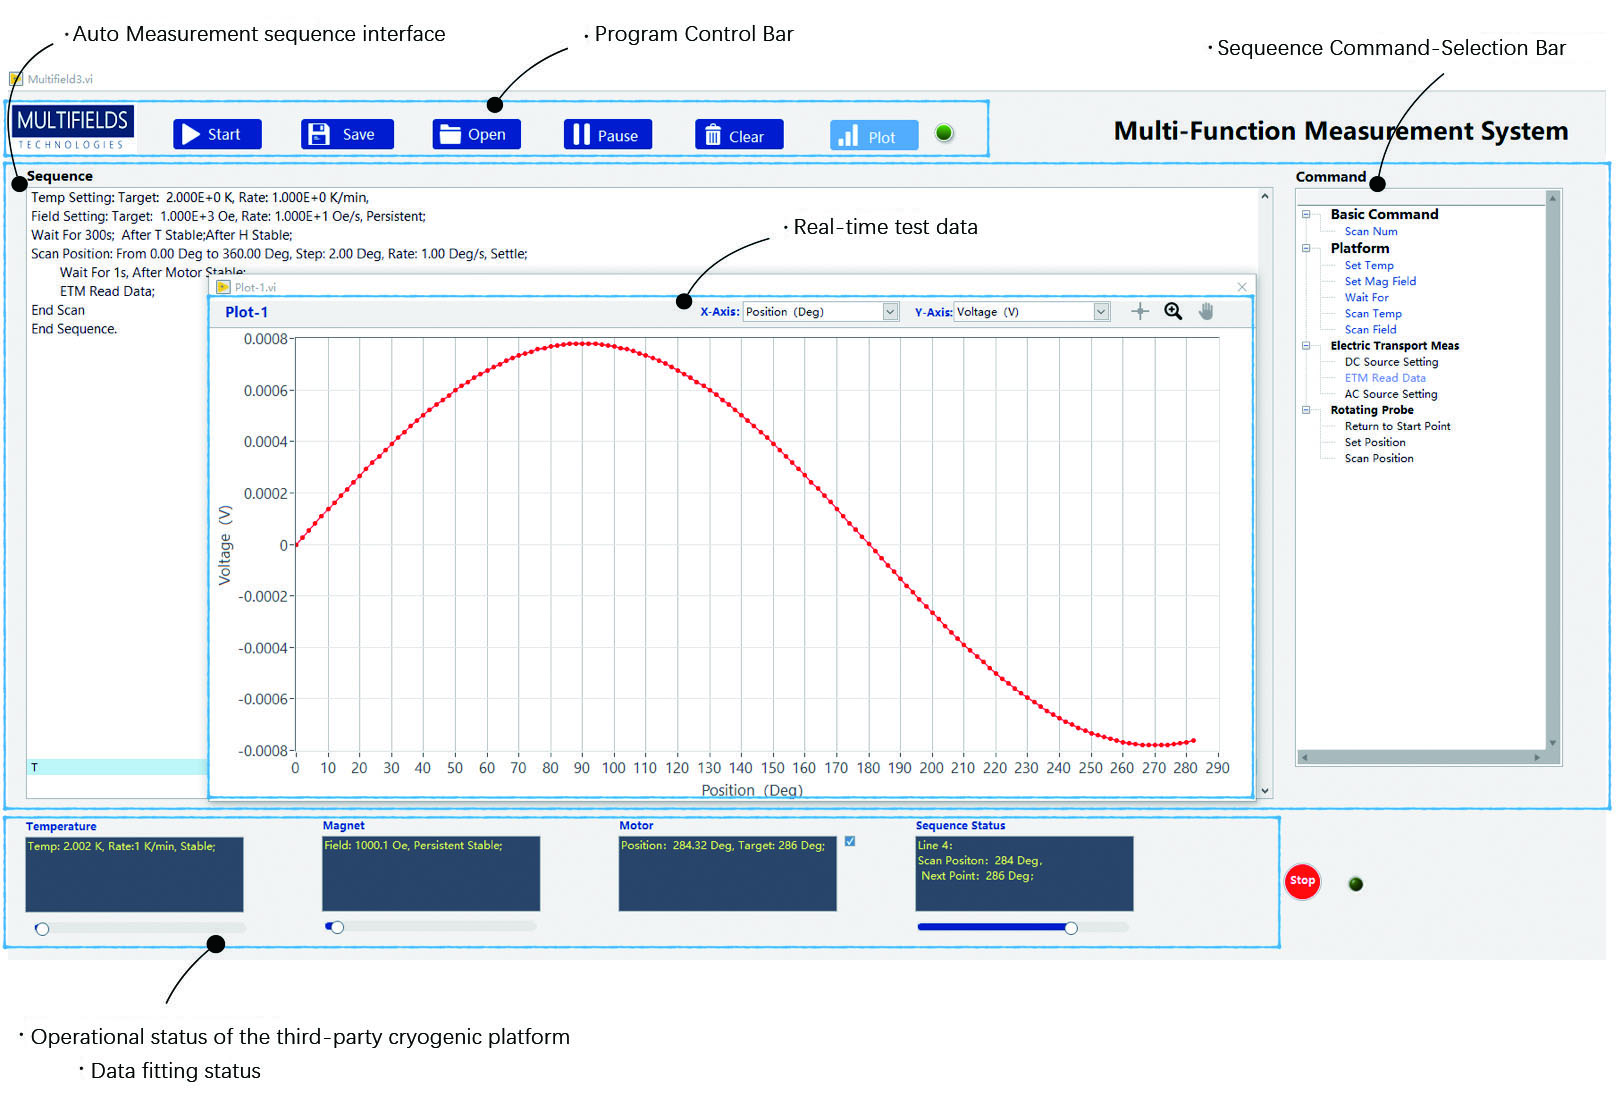Open the Y-Axis Voltage (V) dropdown
Image resolution: width=1622 pixels, height=1096 pixels.
[x=1101, y=312]
